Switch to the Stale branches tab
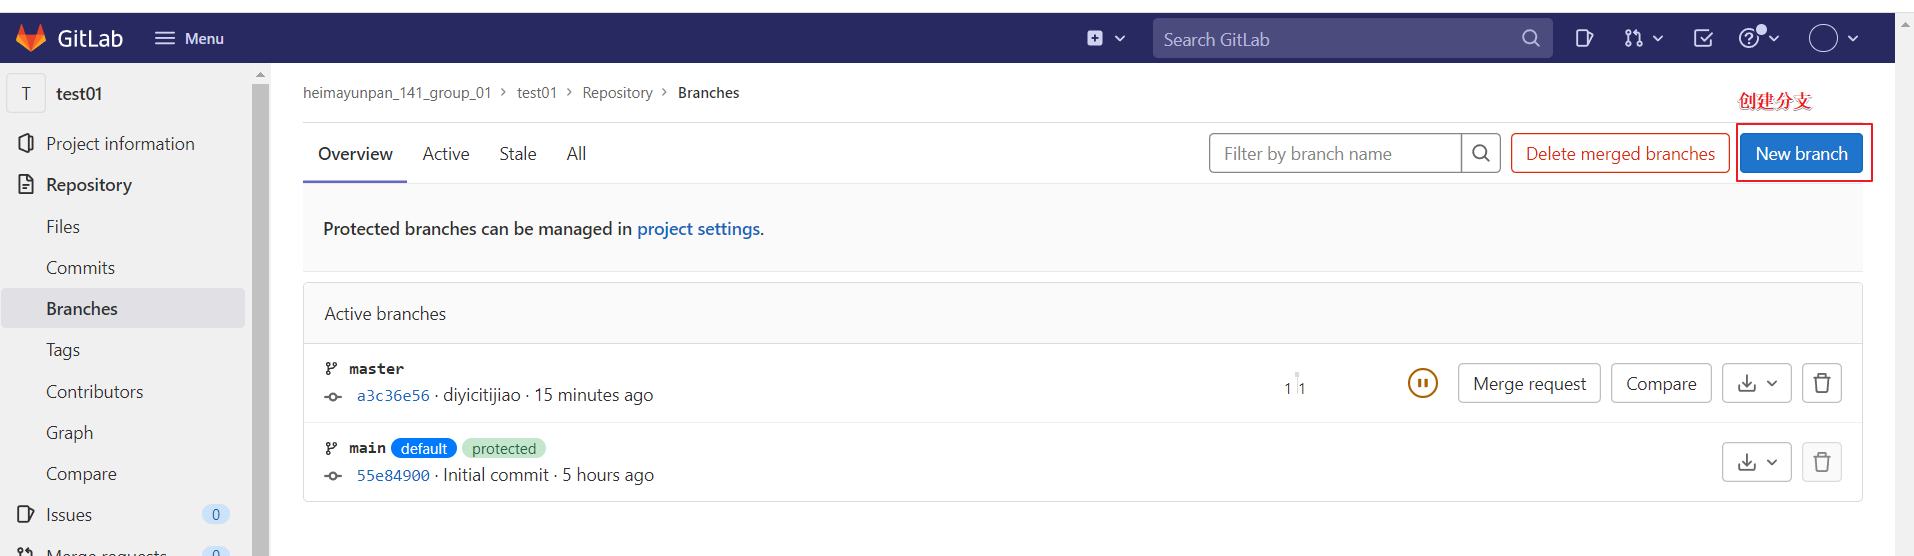1914x556 pixels. click(x=517, y=154)
